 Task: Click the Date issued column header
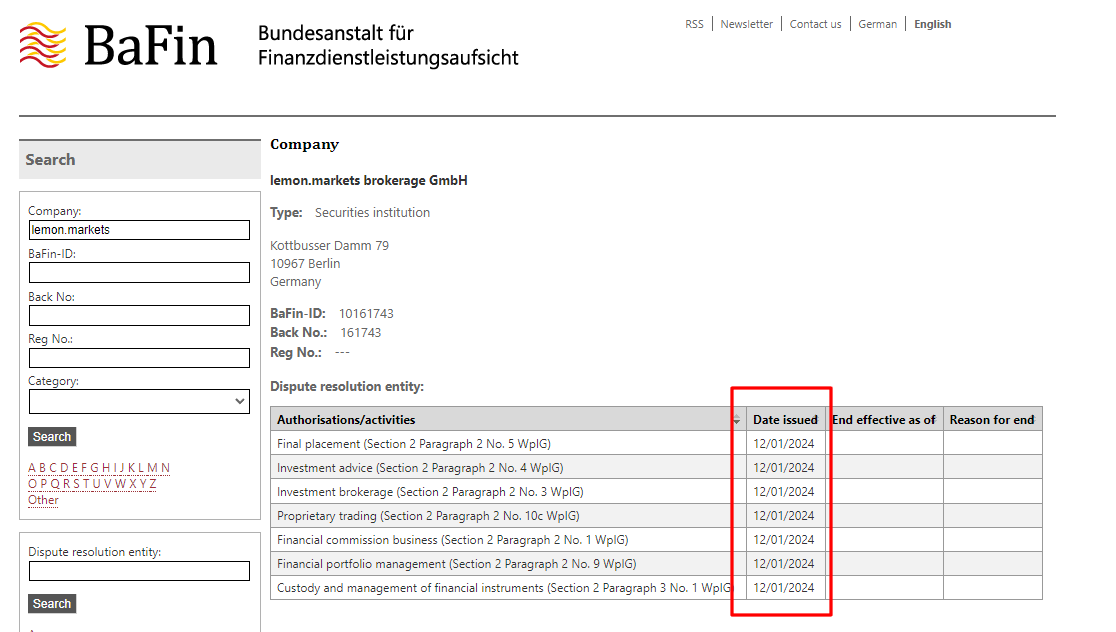click(786, 419)
